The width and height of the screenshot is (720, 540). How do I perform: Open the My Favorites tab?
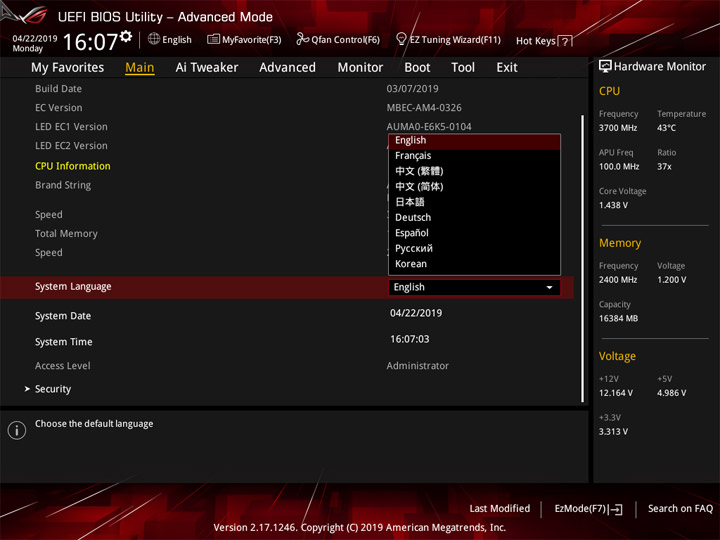pyautogui.click(x=68, y=68)
